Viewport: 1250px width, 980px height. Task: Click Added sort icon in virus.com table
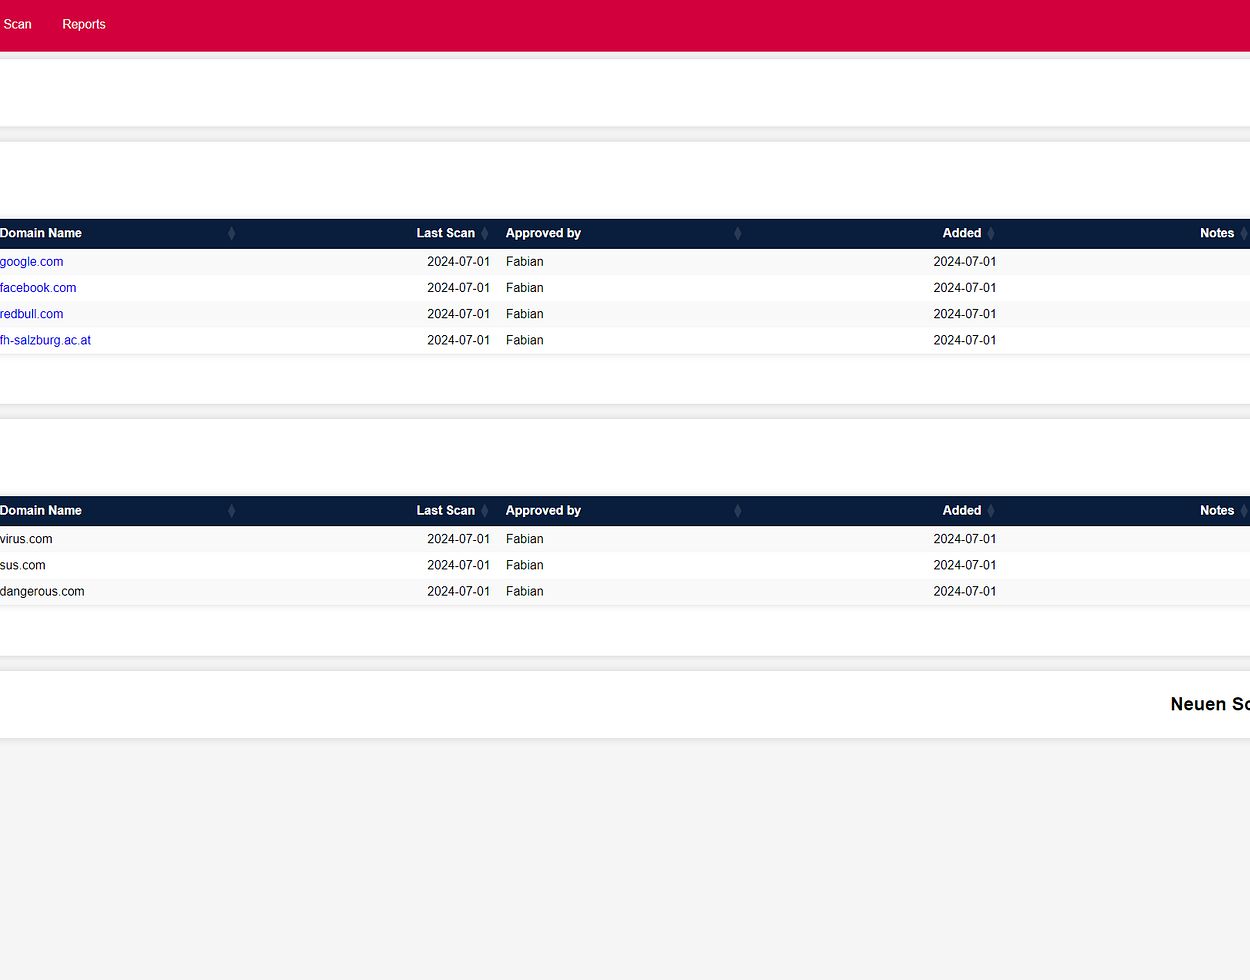tap(991, 510)
